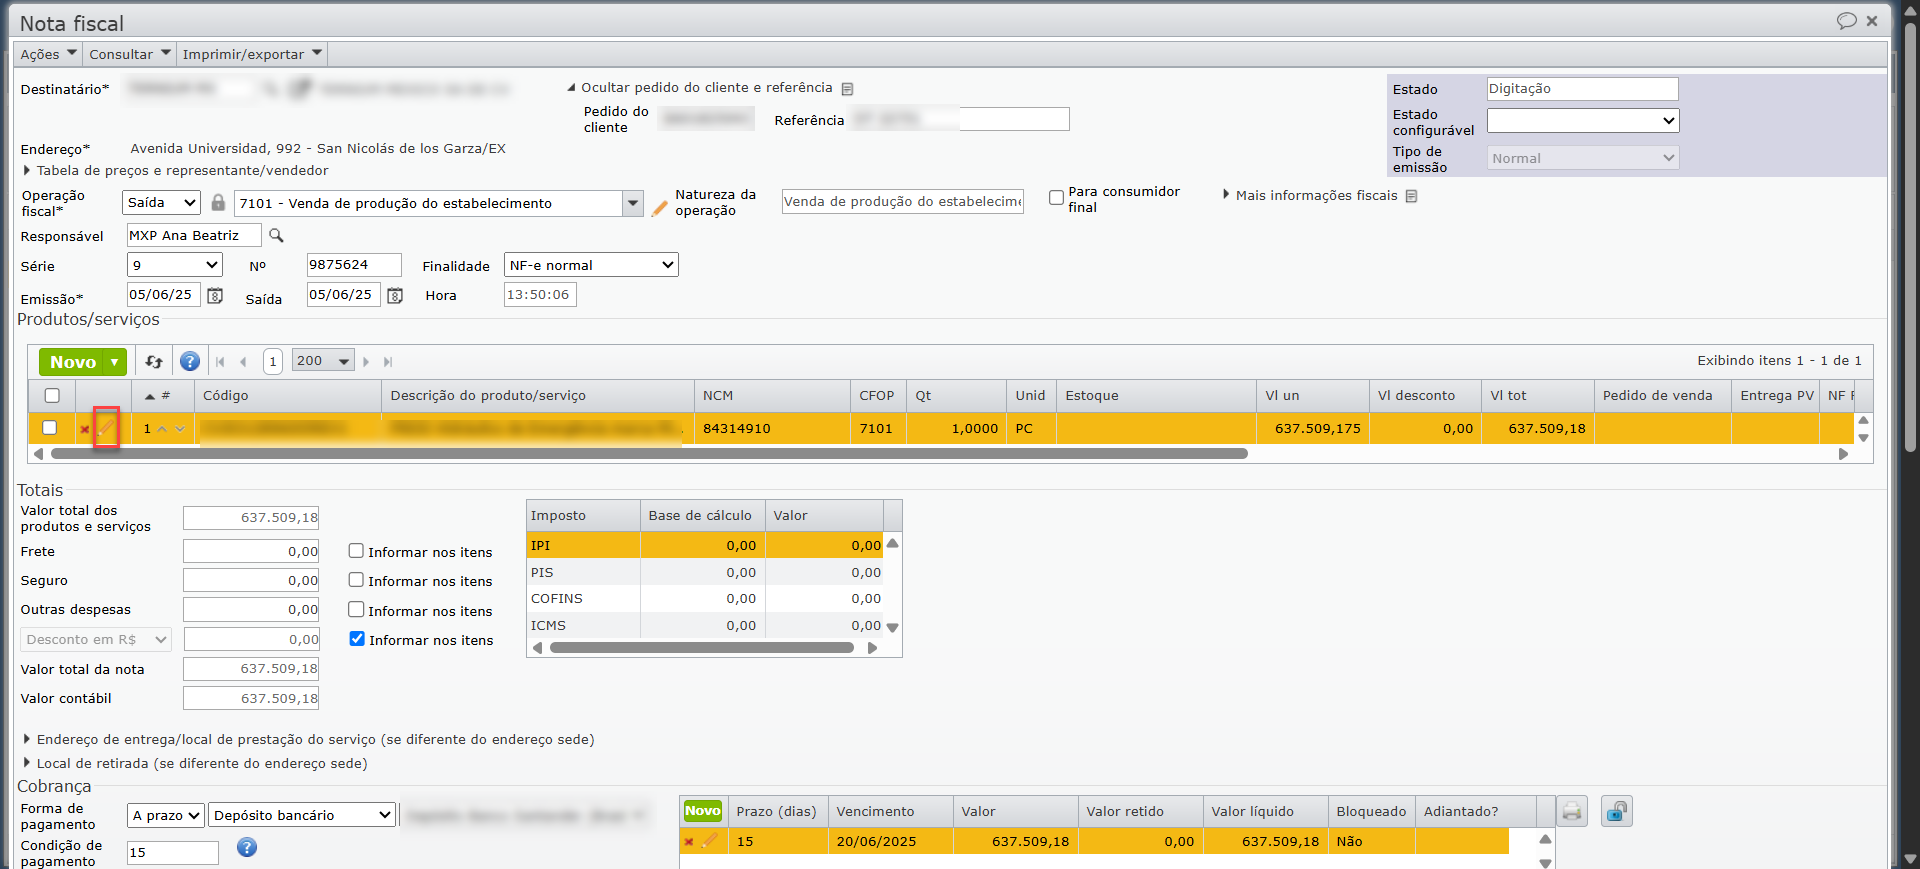1920x869 pixels.
Task: Click note icon beside Mais informações fiscais
Action: tap(1411, 196)
